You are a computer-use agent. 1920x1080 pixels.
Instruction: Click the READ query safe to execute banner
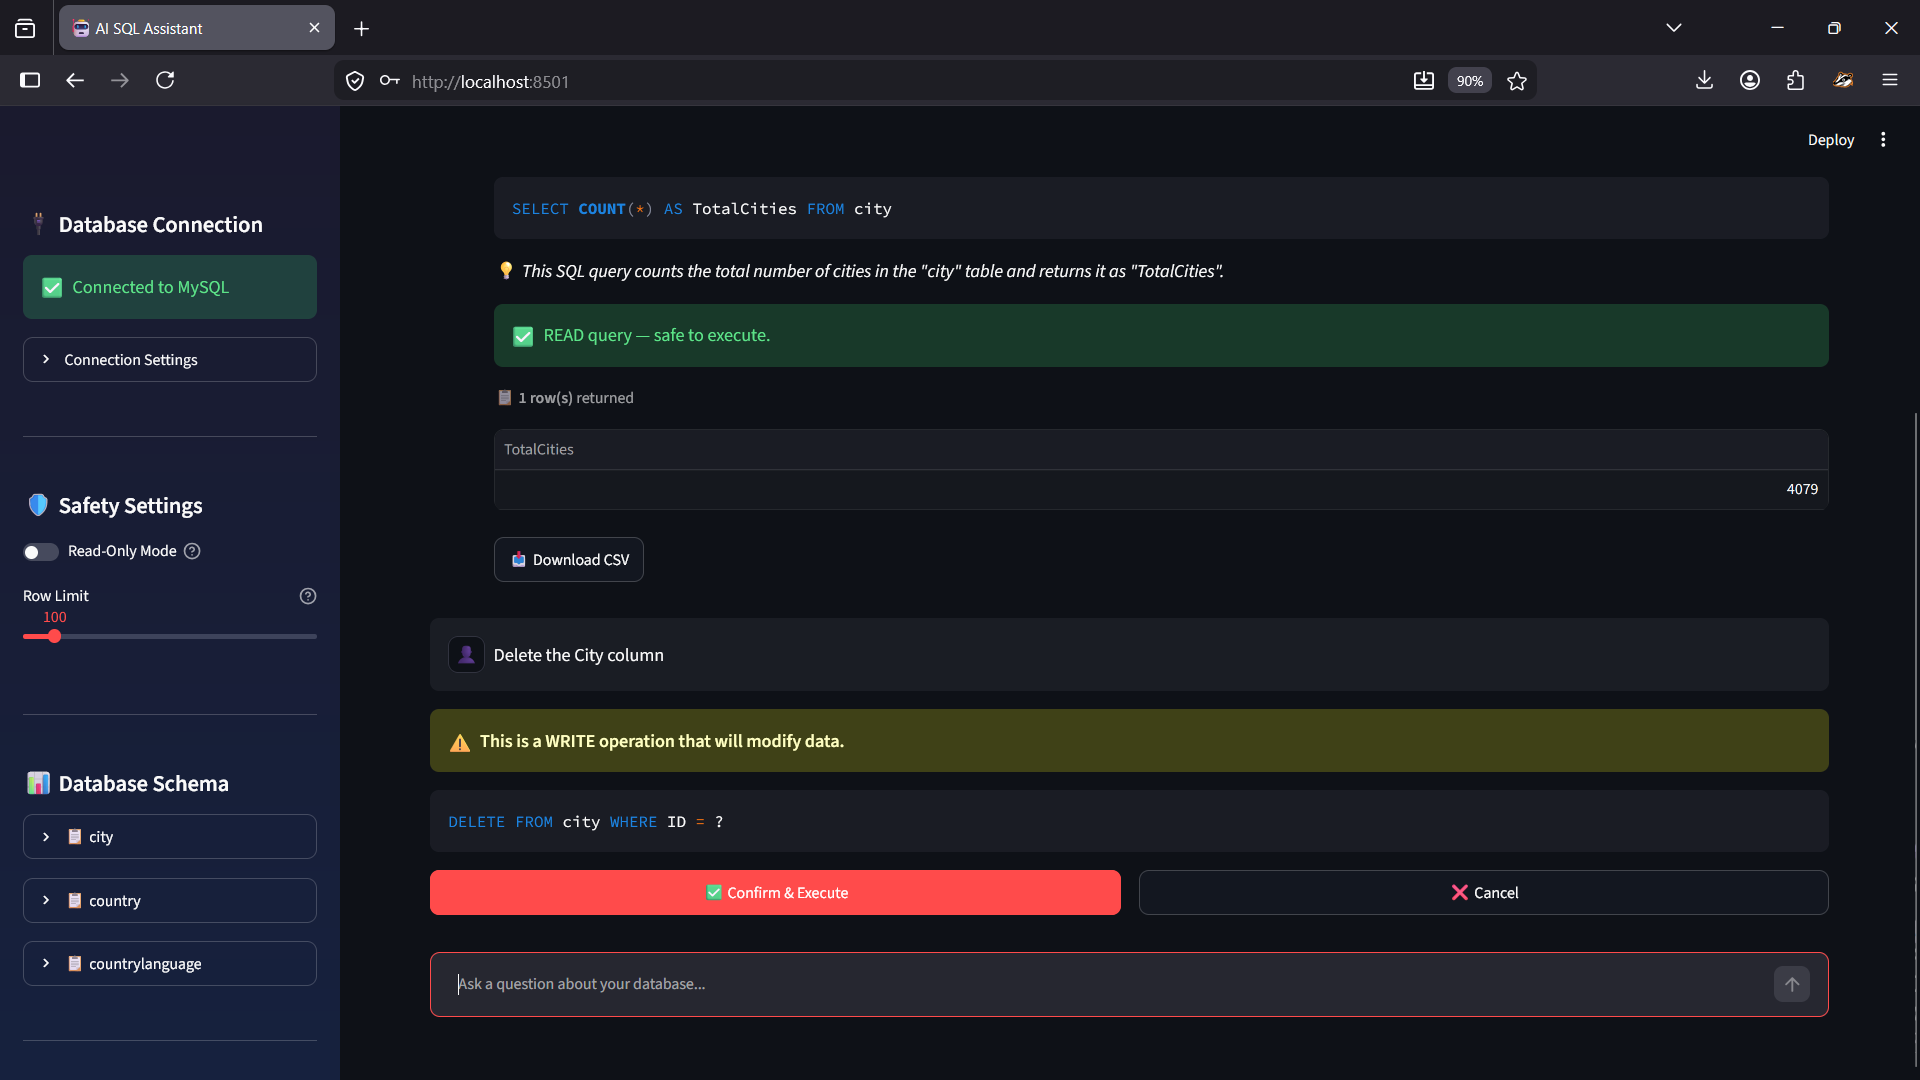tap(1161, 335)
